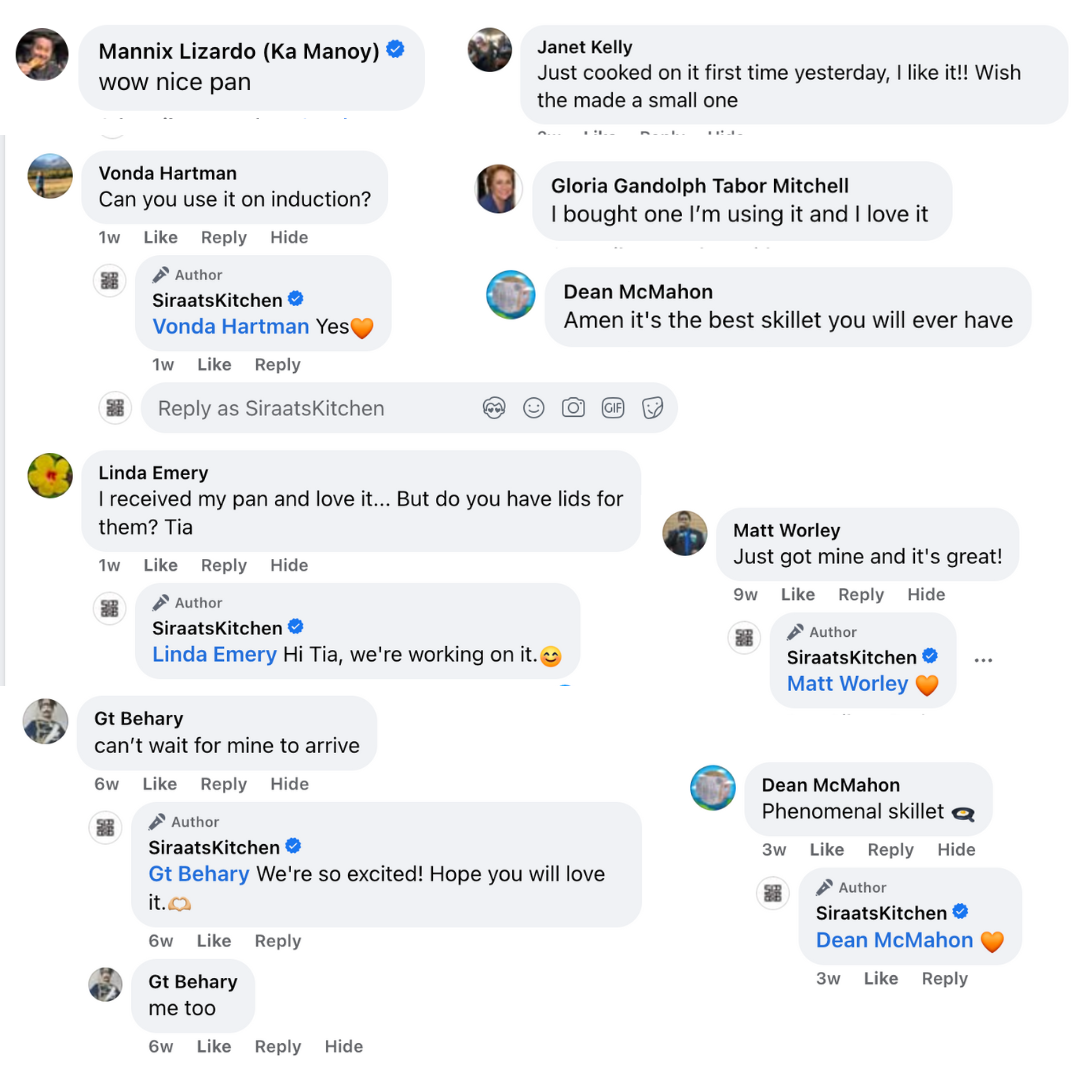The width and height of the screenshot is (1080, 1080).
Task: Click Vonda Hartman's profile picture
Action: pyautogui.click(x=49, y=177)
